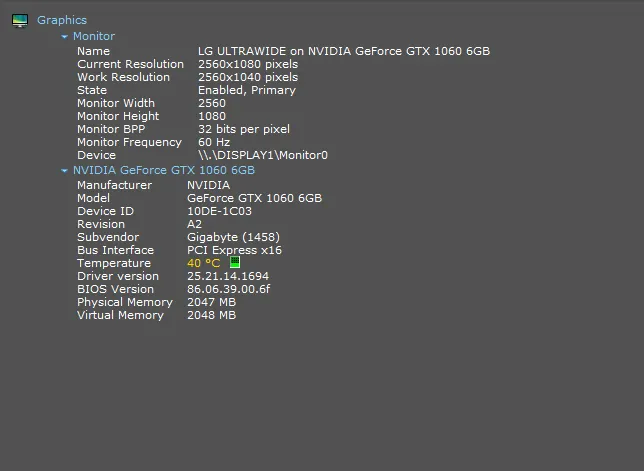The image size is (644, 471).
Task: Select the monitor name 'LG ULTRAWIDE on NVIDIA GeForce' value
Action: 344,51
